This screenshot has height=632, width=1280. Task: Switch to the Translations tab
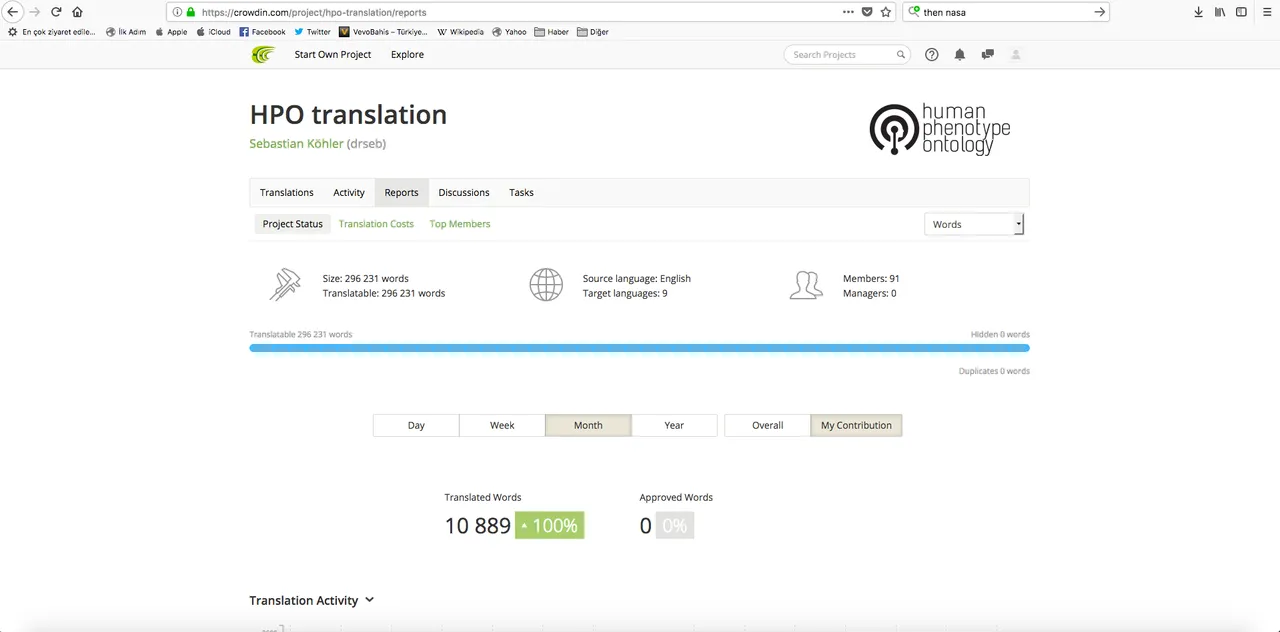(287, 192)
